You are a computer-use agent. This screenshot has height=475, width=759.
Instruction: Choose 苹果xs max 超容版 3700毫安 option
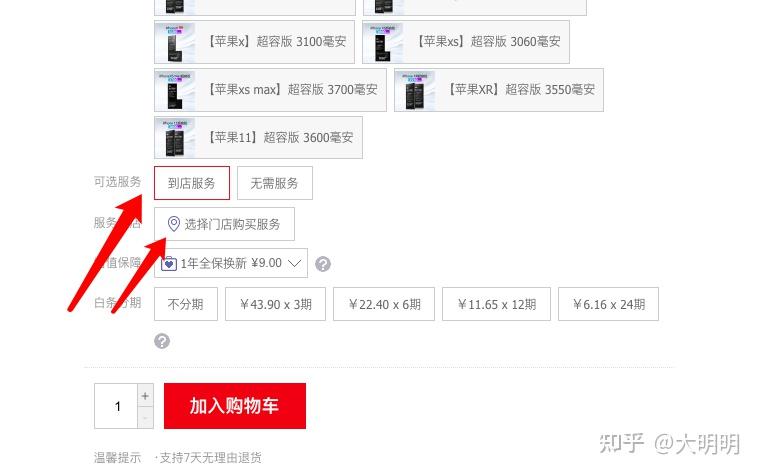point(270,90)
